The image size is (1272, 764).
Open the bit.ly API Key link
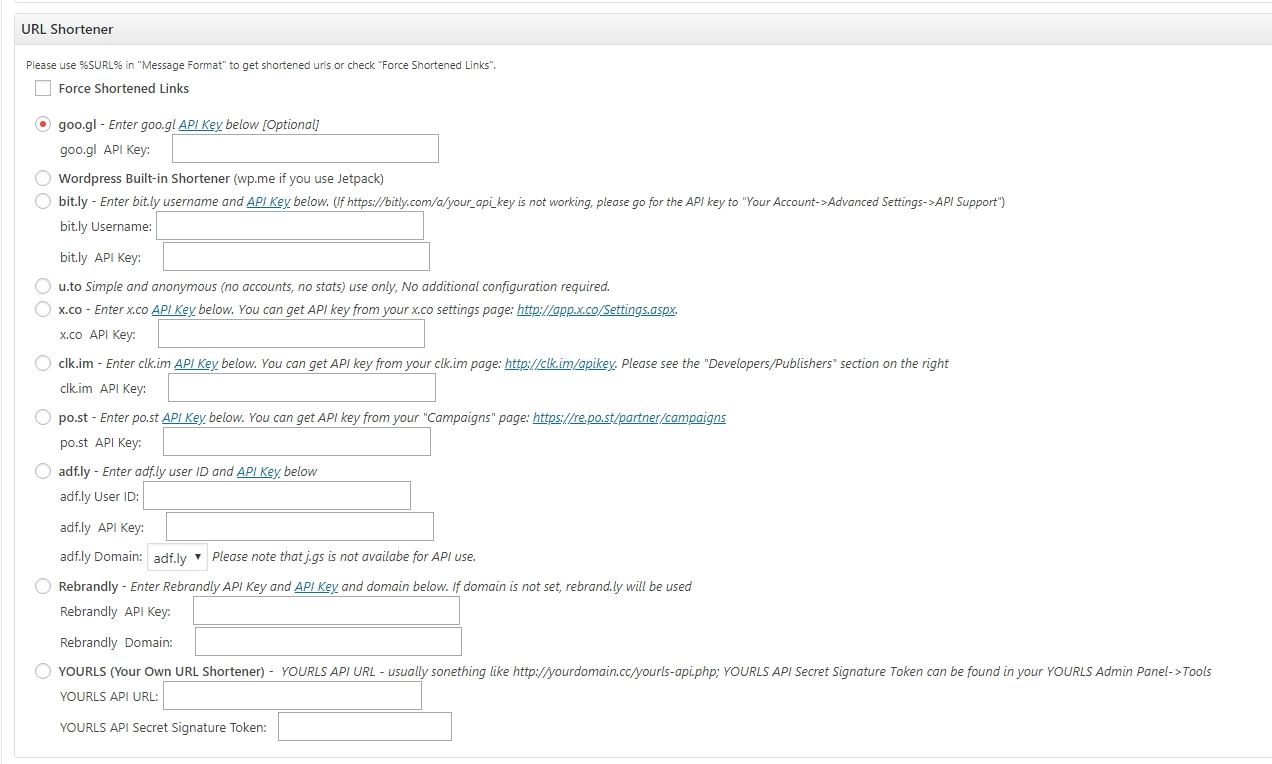(268, 201)
